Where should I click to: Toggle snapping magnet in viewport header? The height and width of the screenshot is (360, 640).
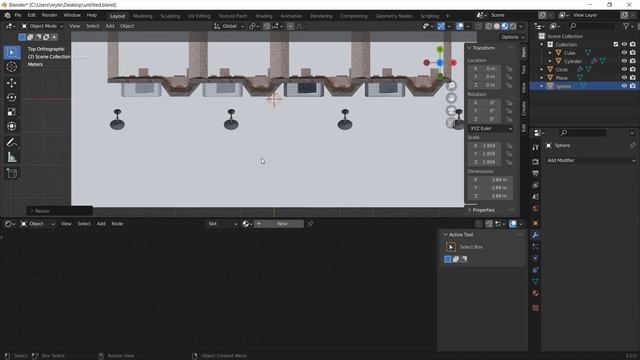pos(267,26)
